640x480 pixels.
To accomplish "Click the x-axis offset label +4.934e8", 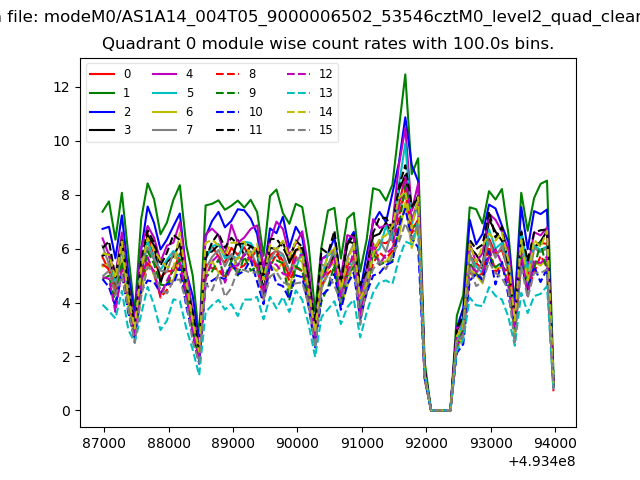I will coord(542,461).
